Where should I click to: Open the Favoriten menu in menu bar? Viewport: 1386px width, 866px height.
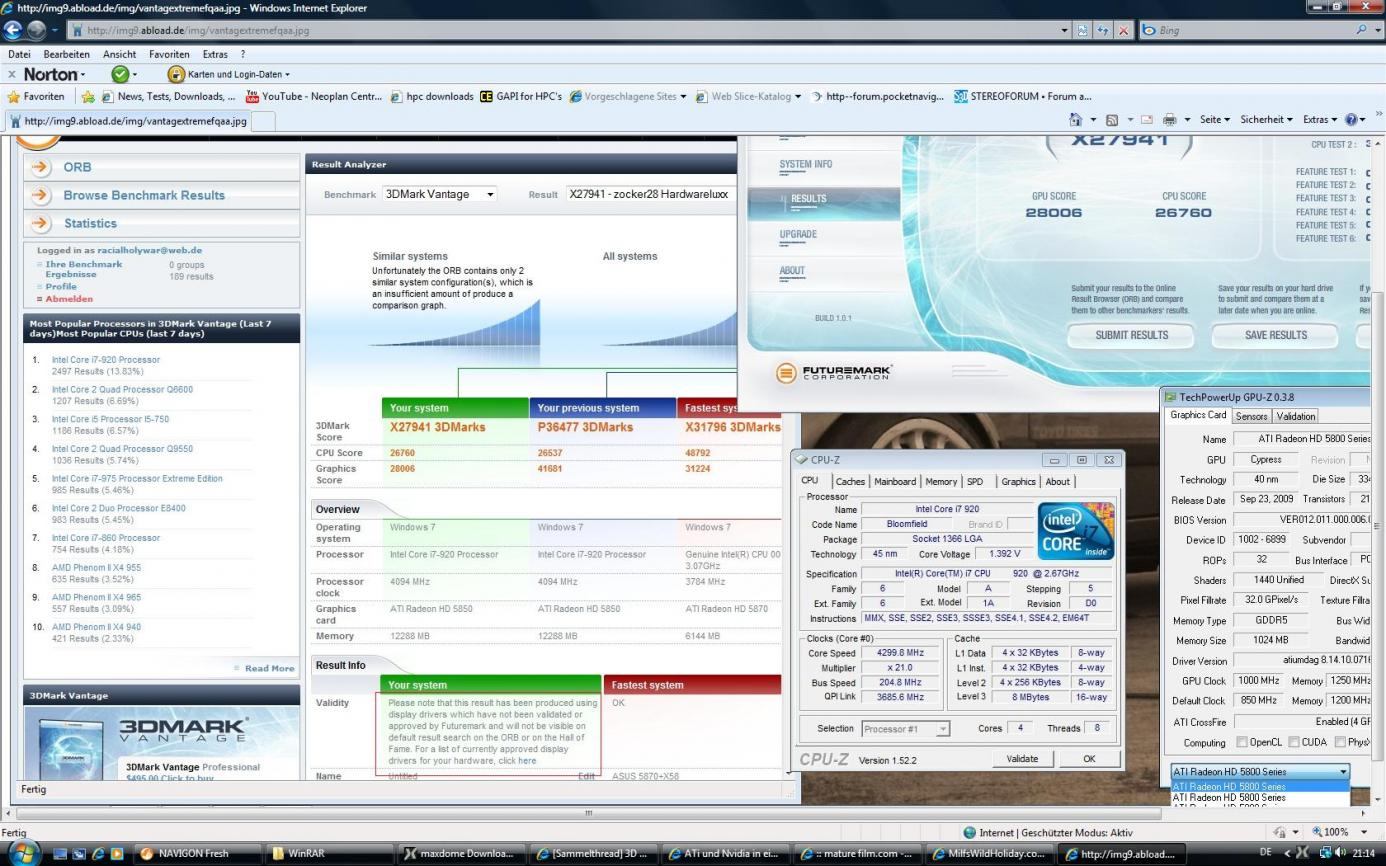[x=169, y=54]
